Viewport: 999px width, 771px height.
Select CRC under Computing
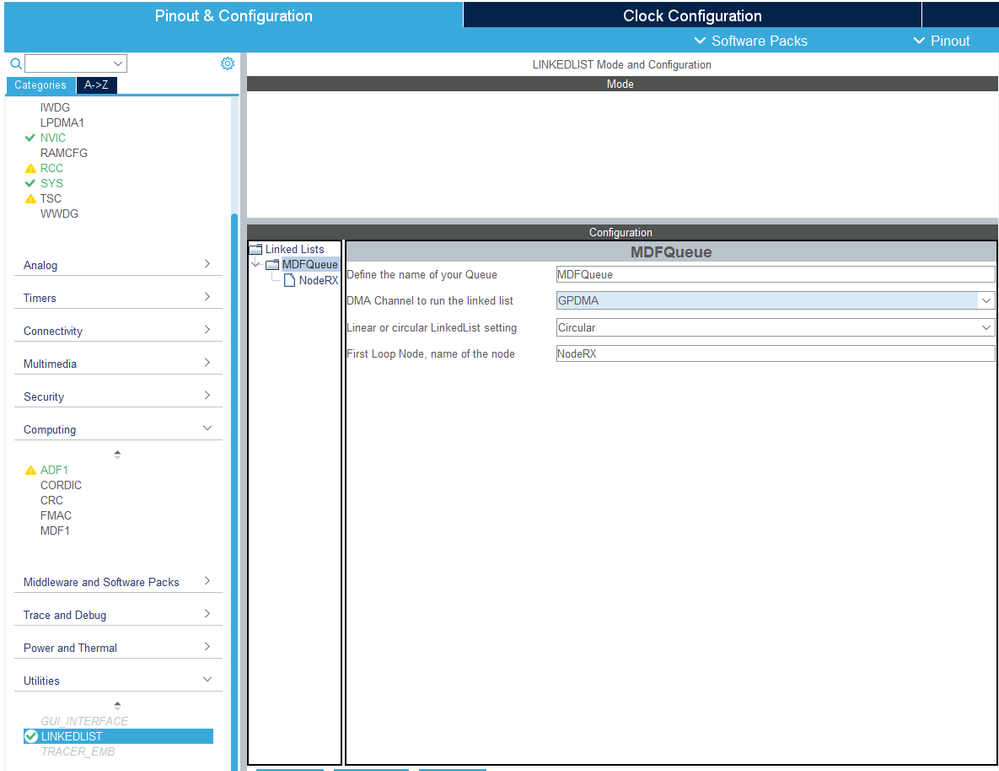[52, 501]
